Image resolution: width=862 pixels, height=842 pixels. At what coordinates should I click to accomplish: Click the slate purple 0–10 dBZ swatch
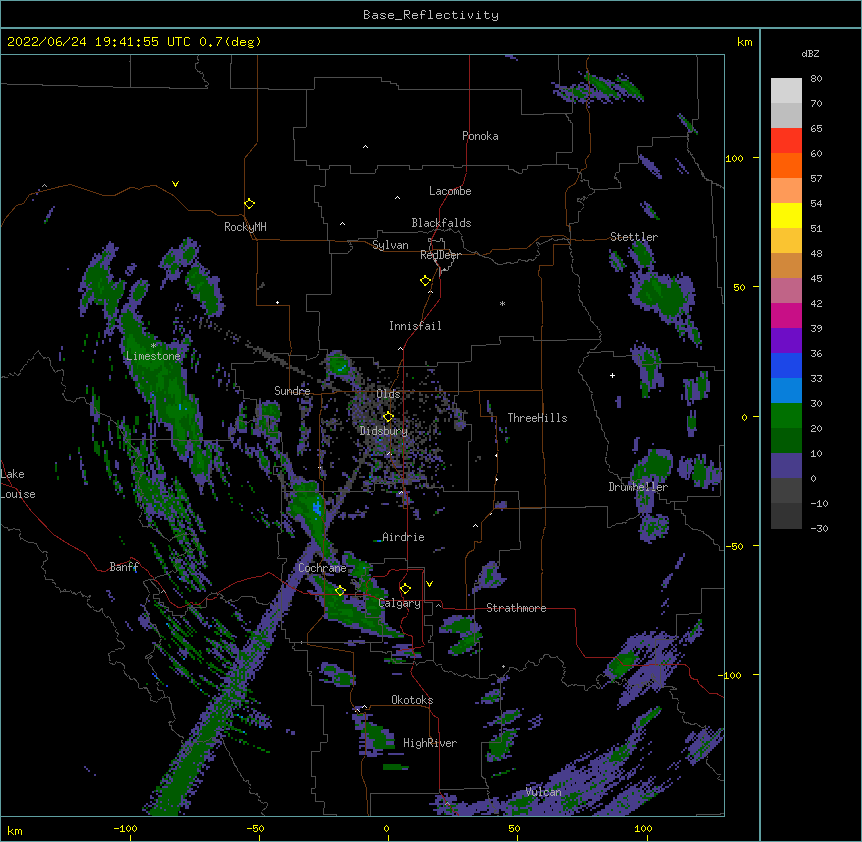(786, 466)
